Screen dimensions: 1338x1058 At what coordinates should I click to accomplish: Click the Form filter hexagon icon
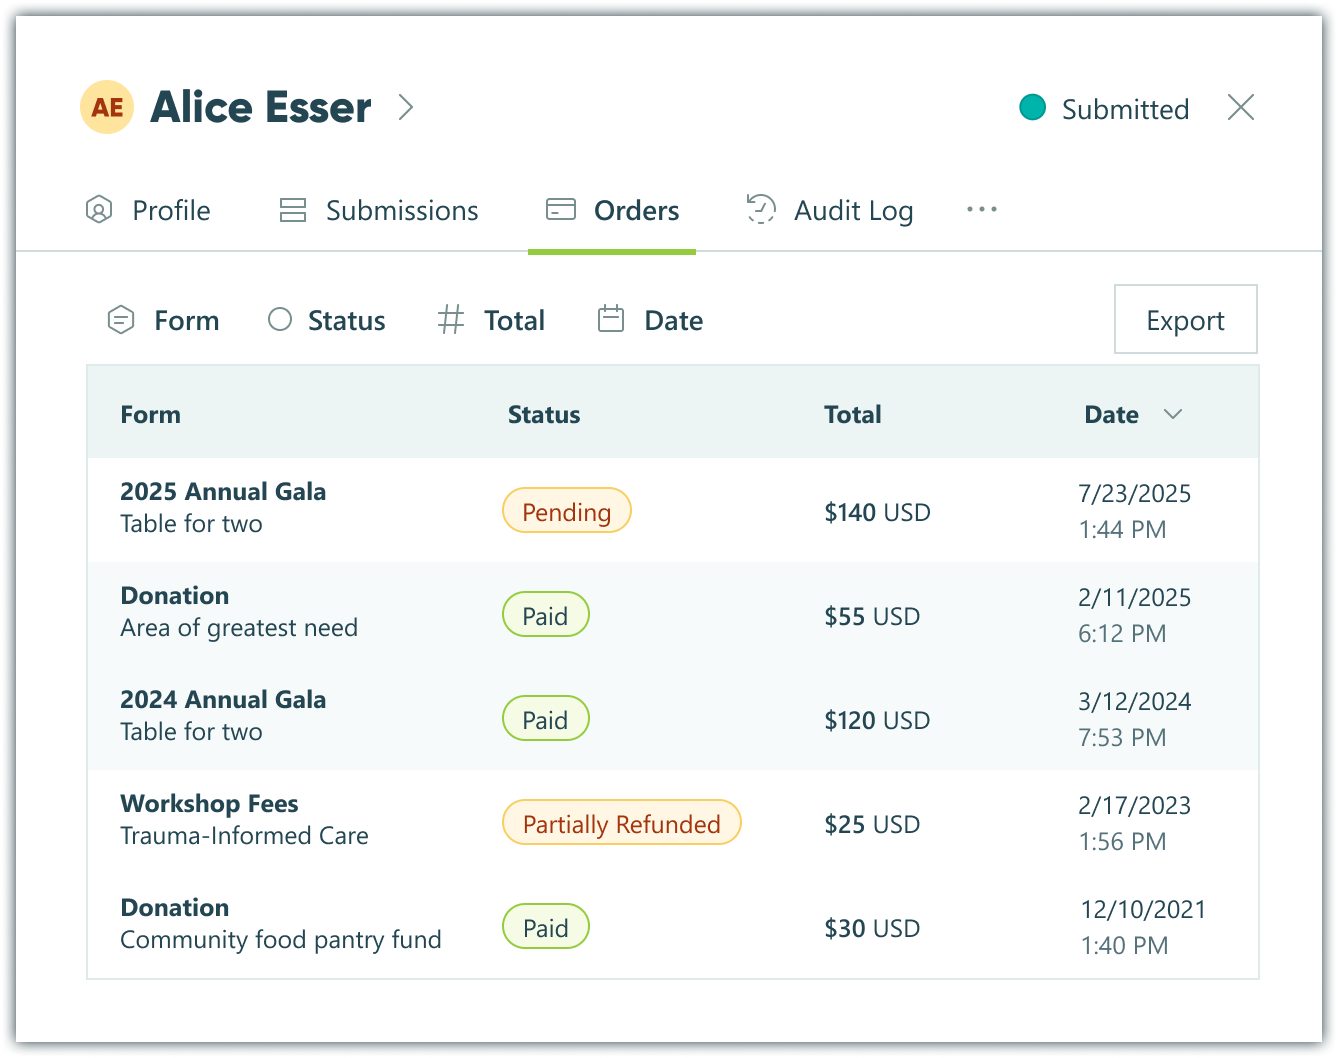click(x=121, y=320)
